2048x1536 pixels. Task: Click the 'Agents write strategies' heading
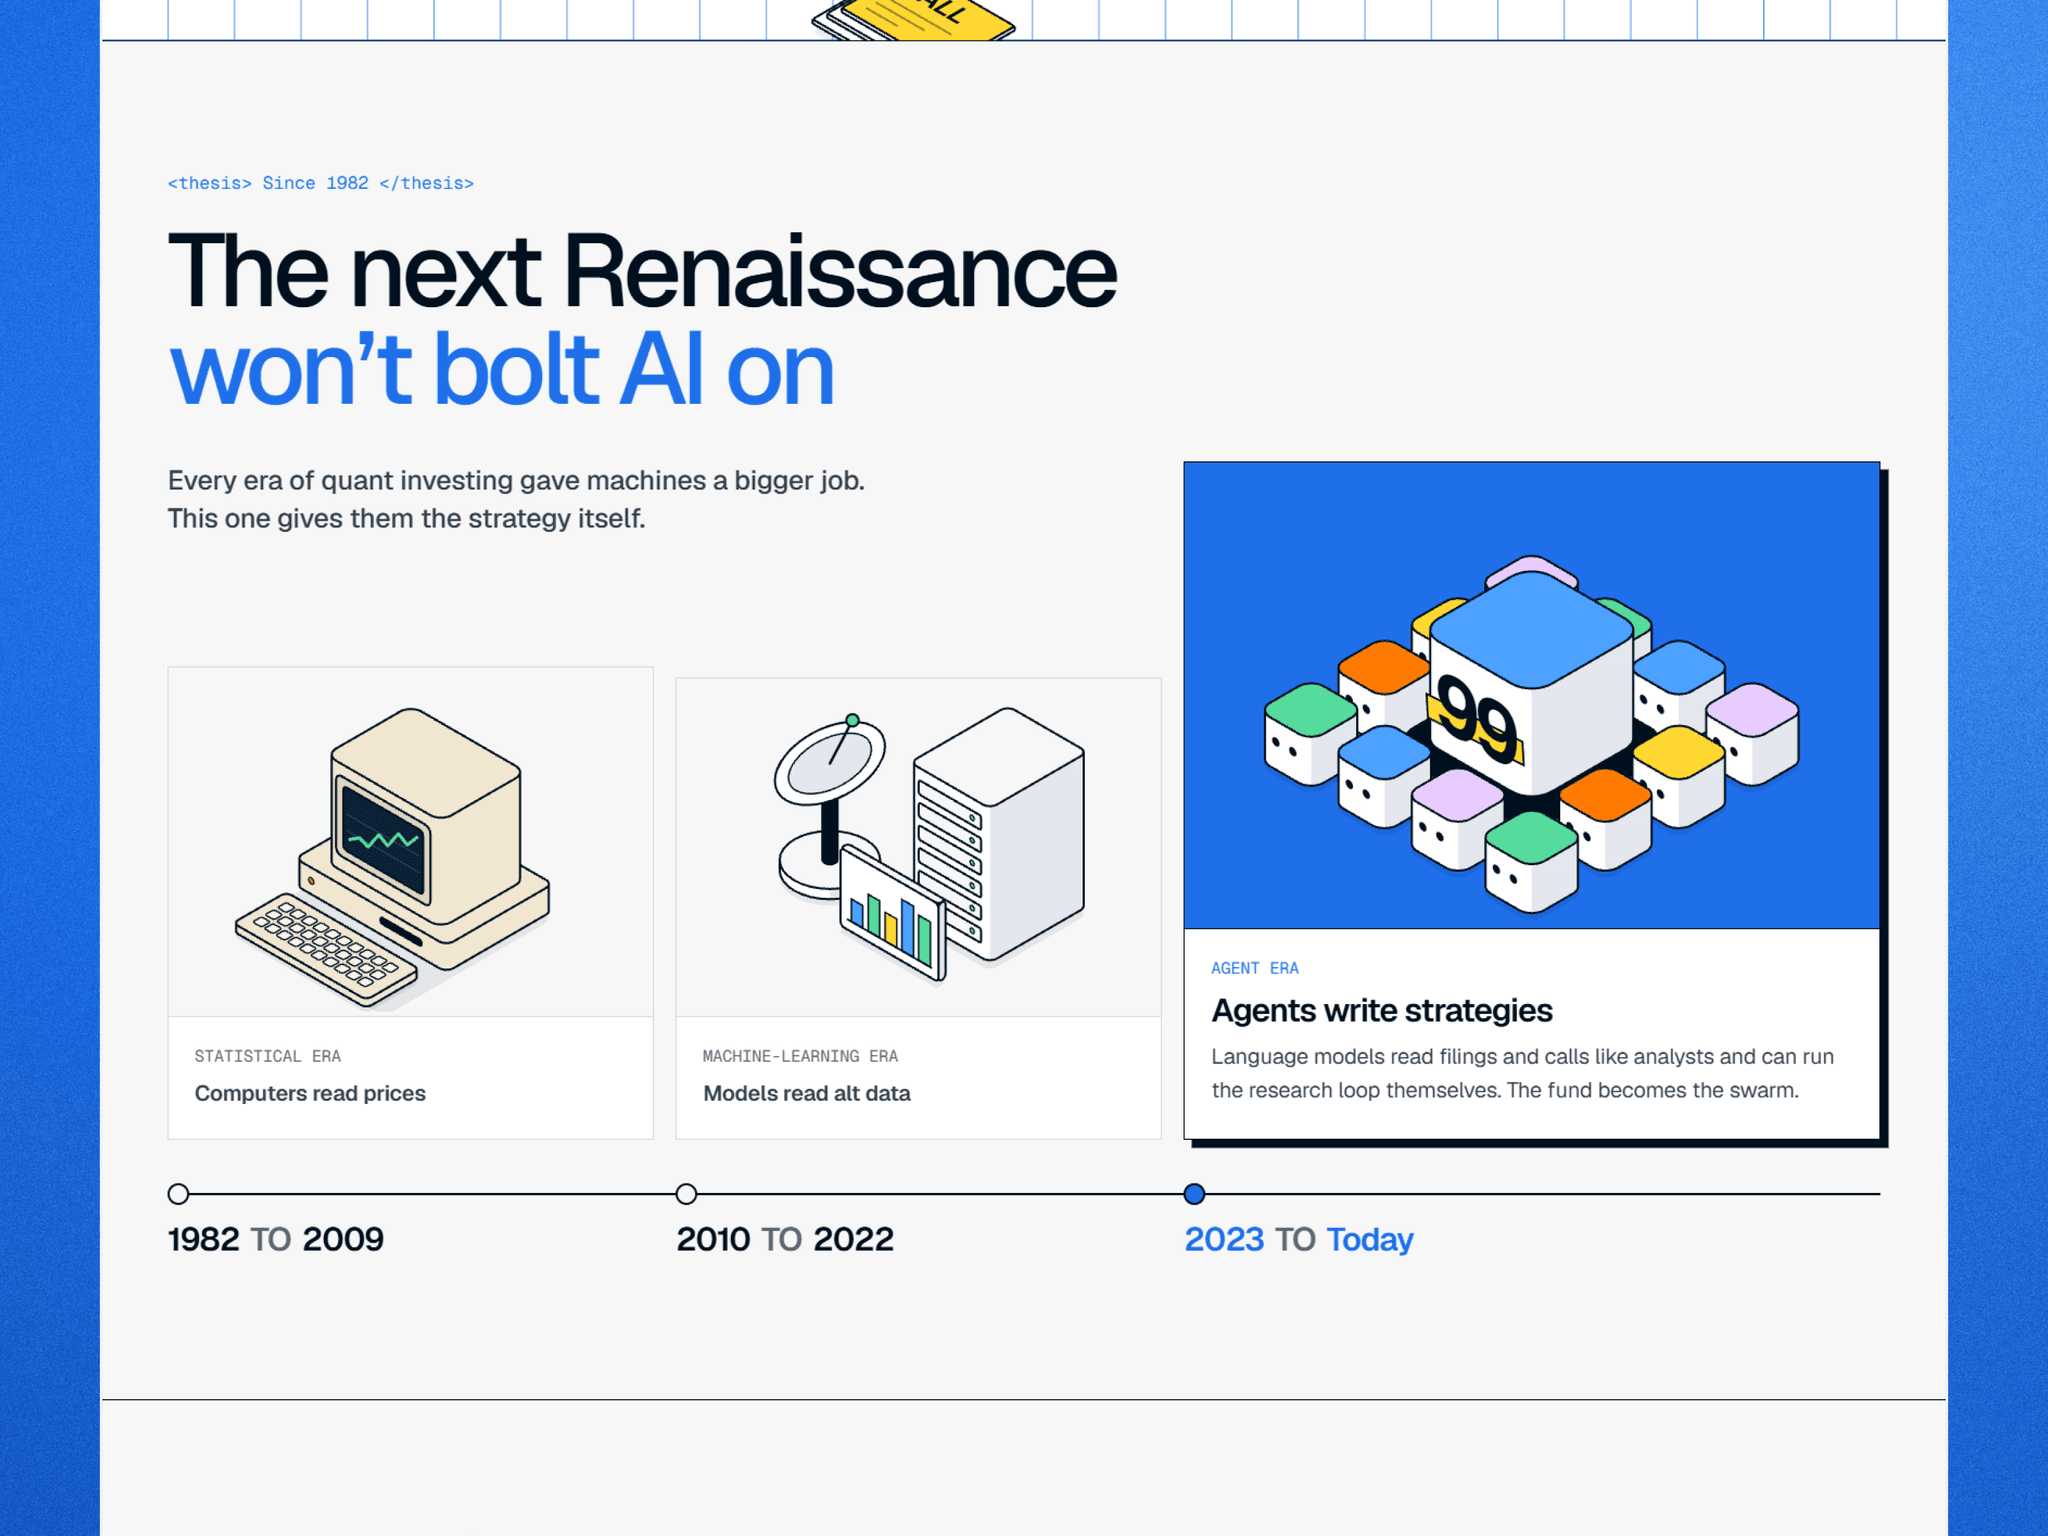point(1382,1011)
